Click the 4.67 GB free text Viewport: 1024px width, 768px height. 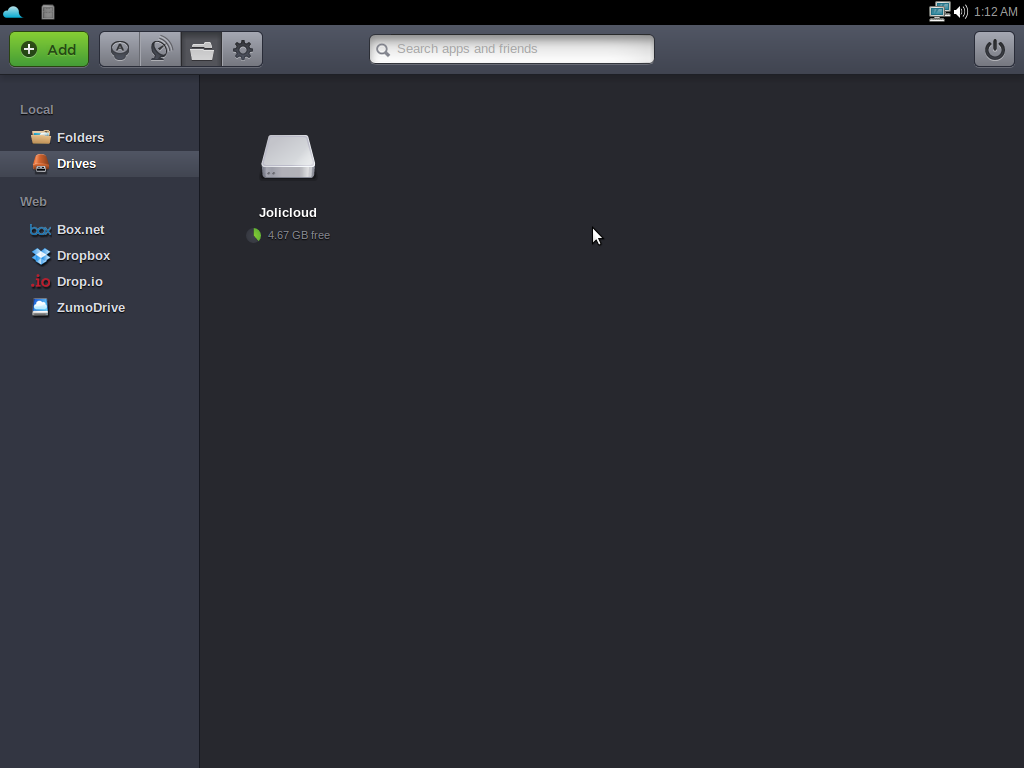(298, 235)
